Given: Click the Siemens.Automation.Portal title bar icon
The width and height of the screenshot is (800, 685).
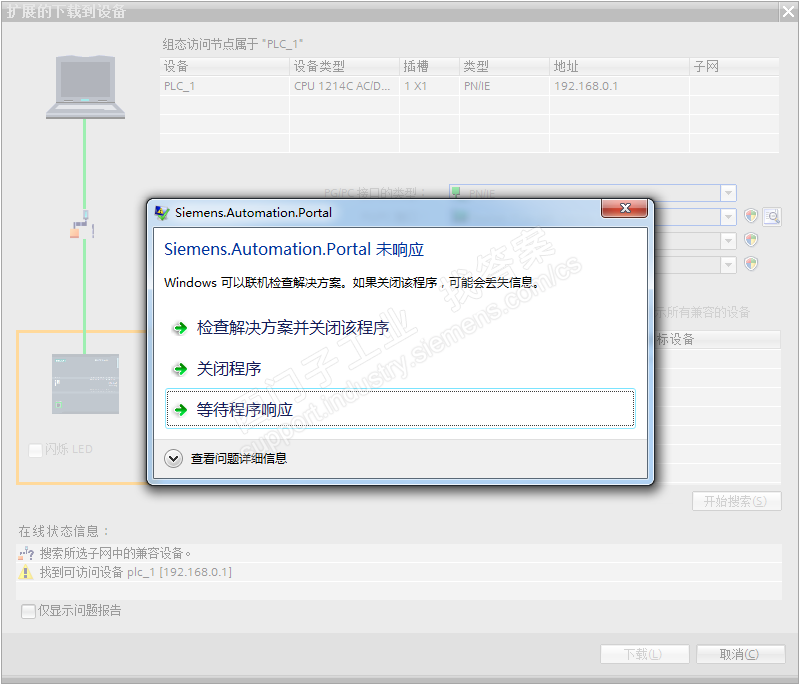Looking at the screenshot, I should [x=162, y=213].
